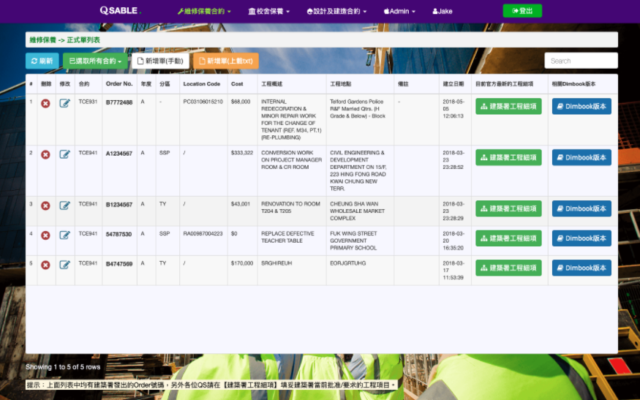640x400 pixels.
Task: Click location code RA00987004223
Action: tap(203, 233)
